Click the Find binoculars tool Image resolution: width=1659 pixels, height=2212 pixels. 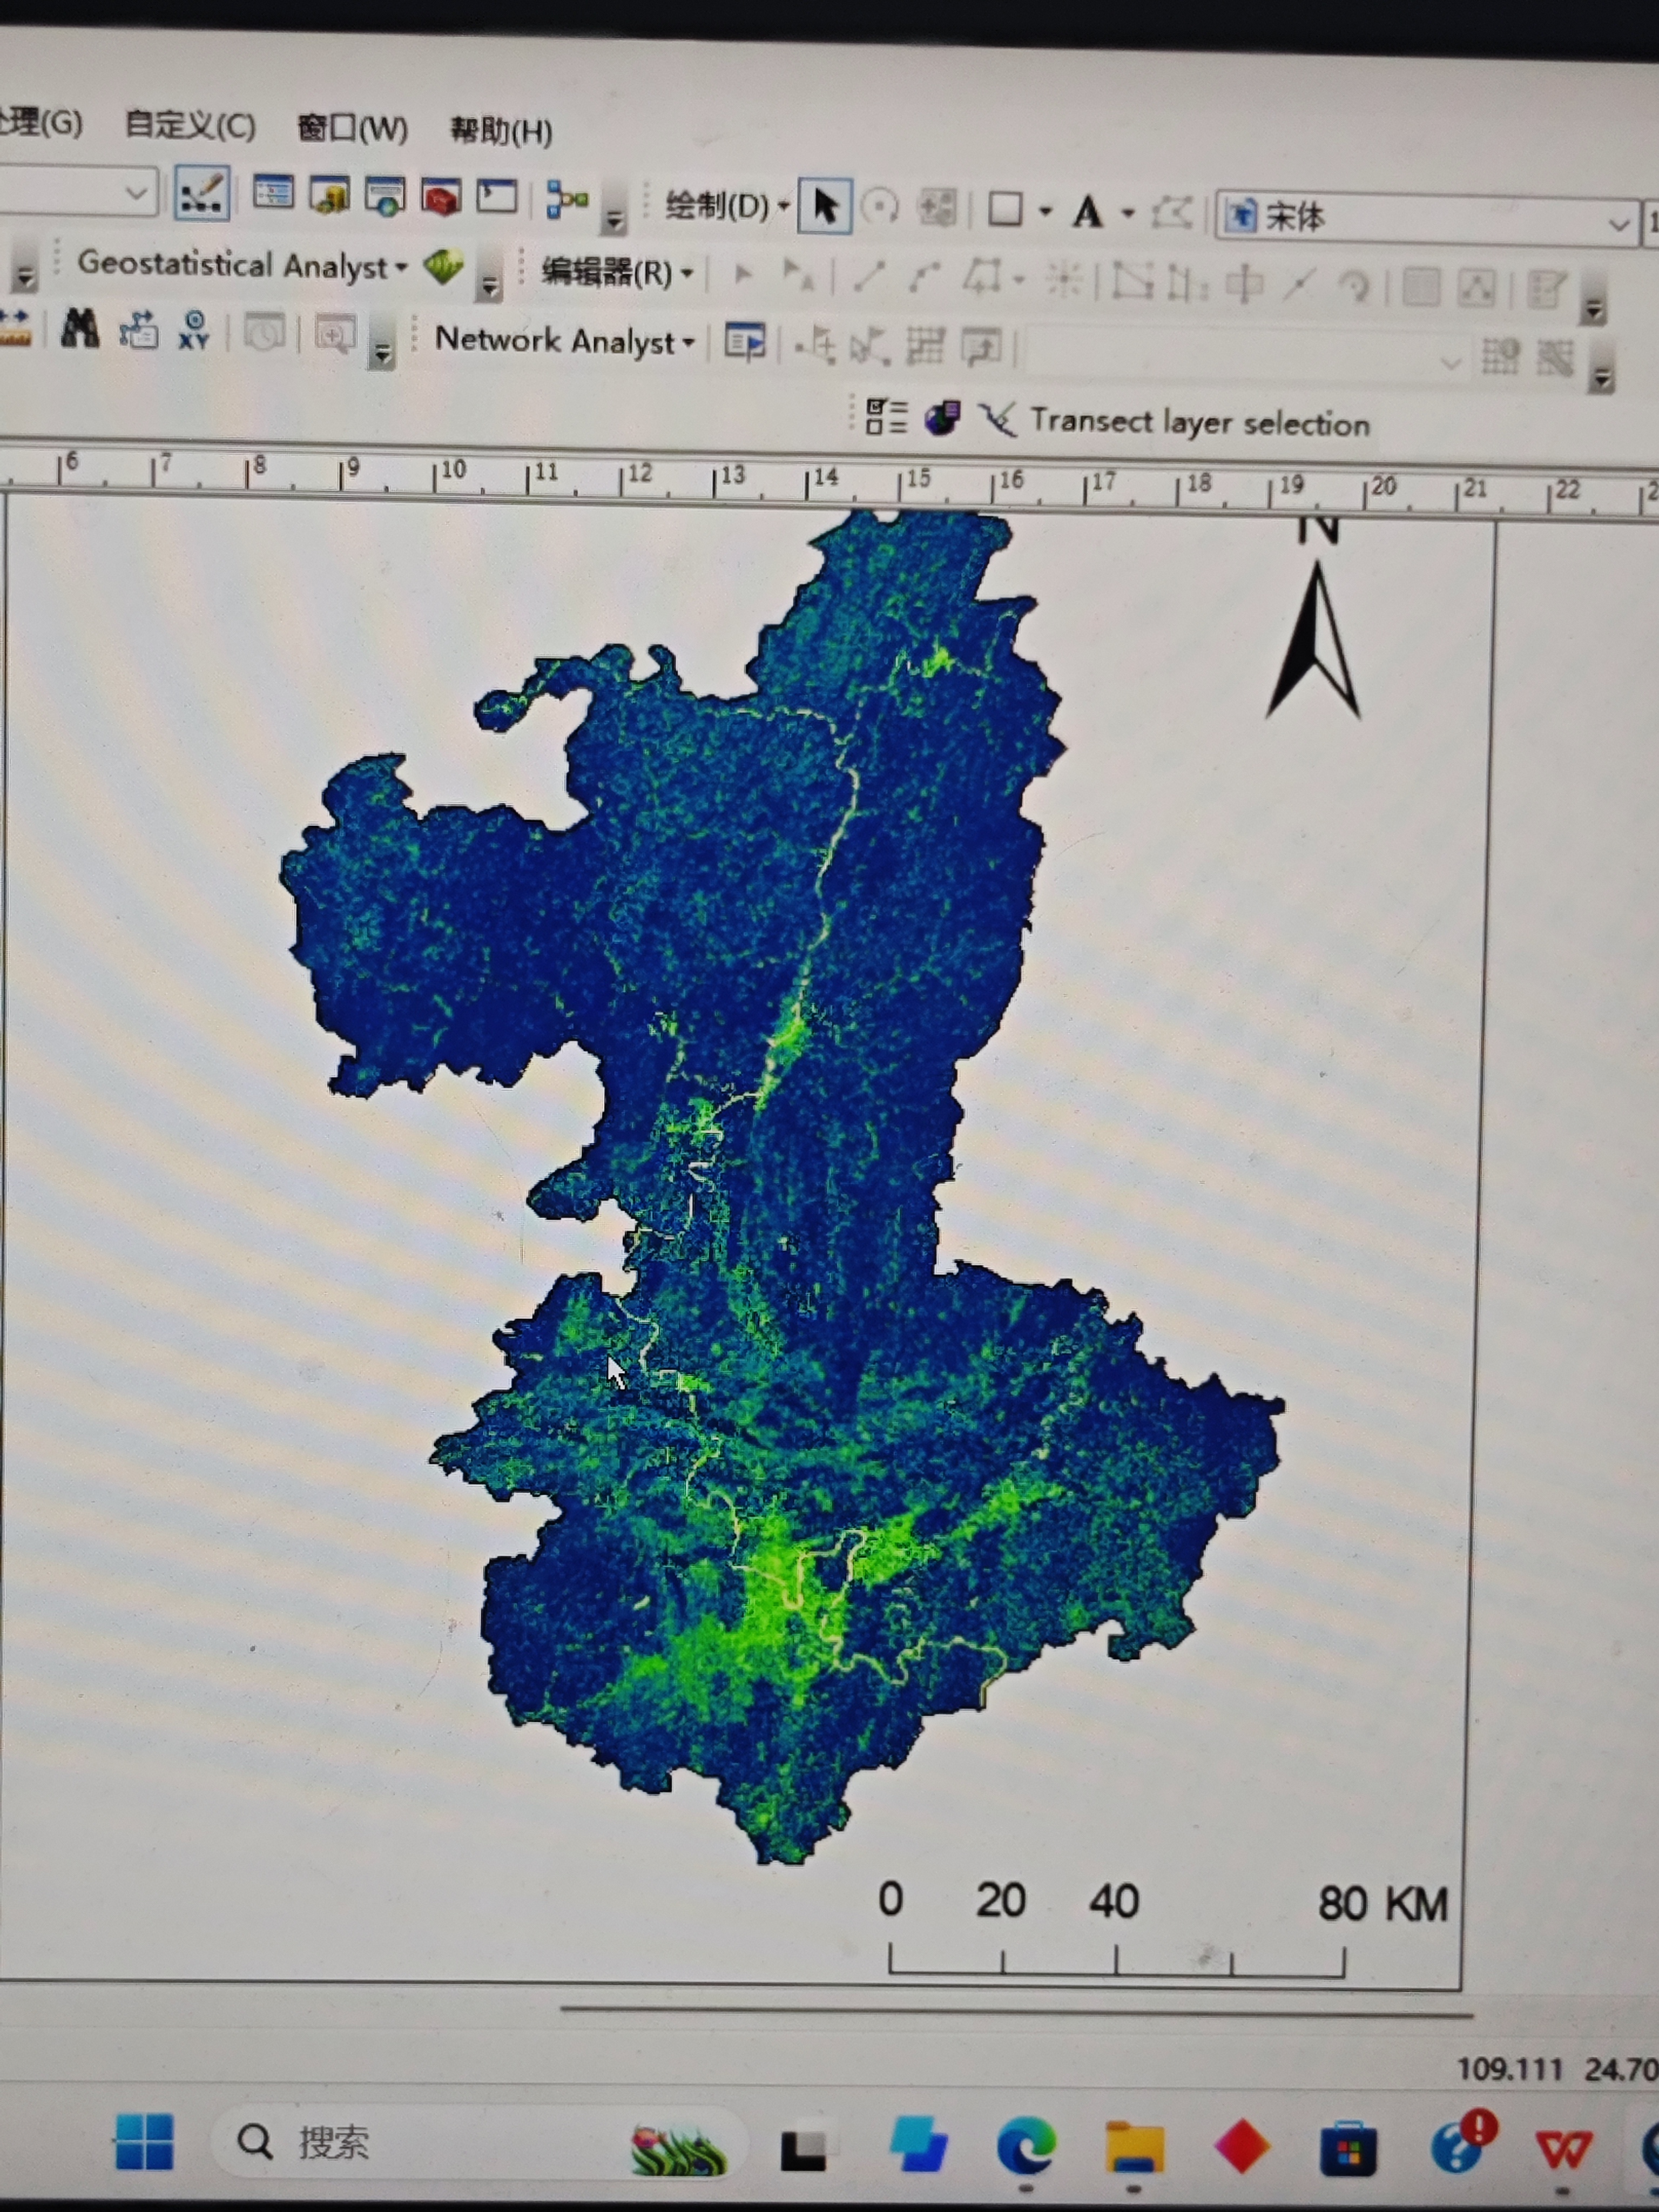tap(80, 328)
